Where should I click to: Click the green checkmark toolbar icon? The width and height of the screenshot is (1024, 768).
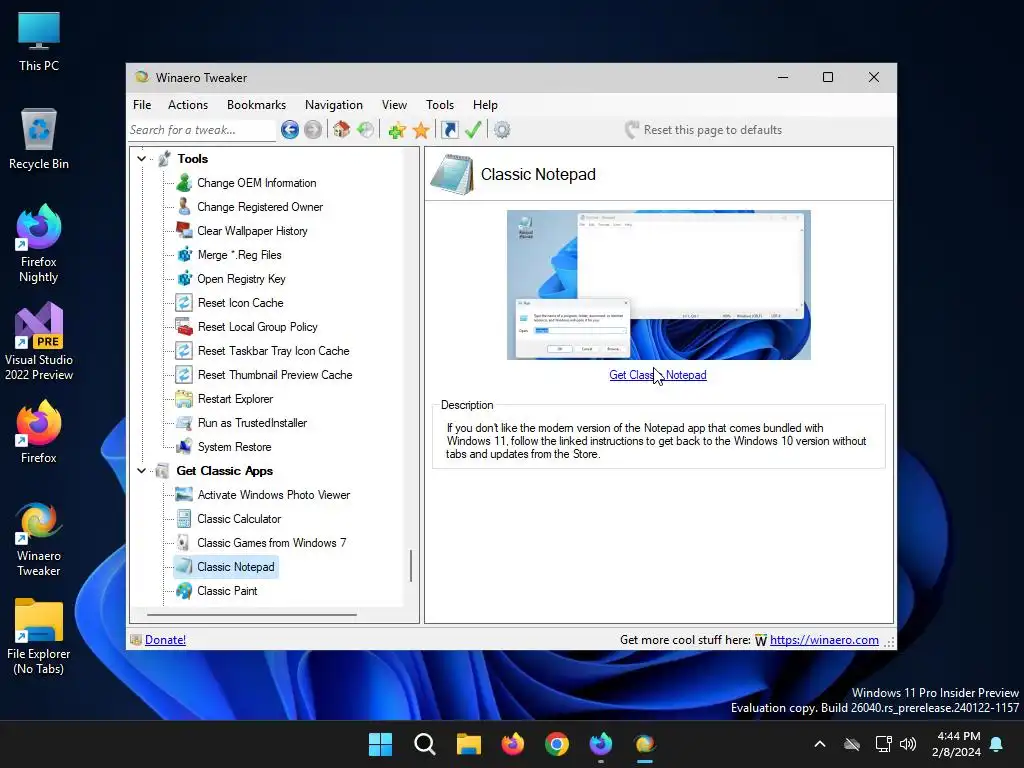[473, 130]
